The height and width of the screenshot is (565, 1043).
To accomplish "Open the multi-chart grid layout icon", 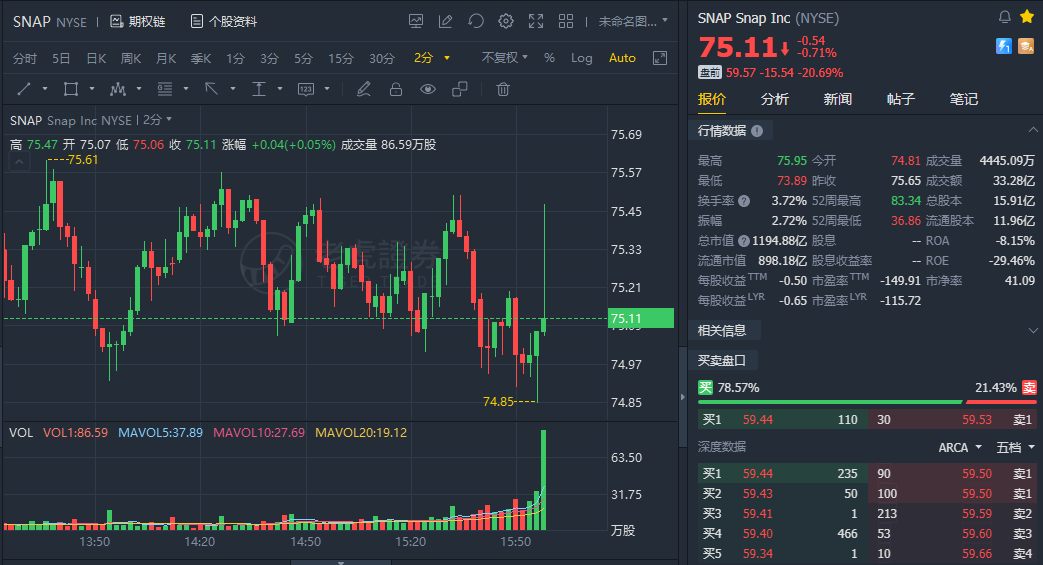I will click(566, 21).
